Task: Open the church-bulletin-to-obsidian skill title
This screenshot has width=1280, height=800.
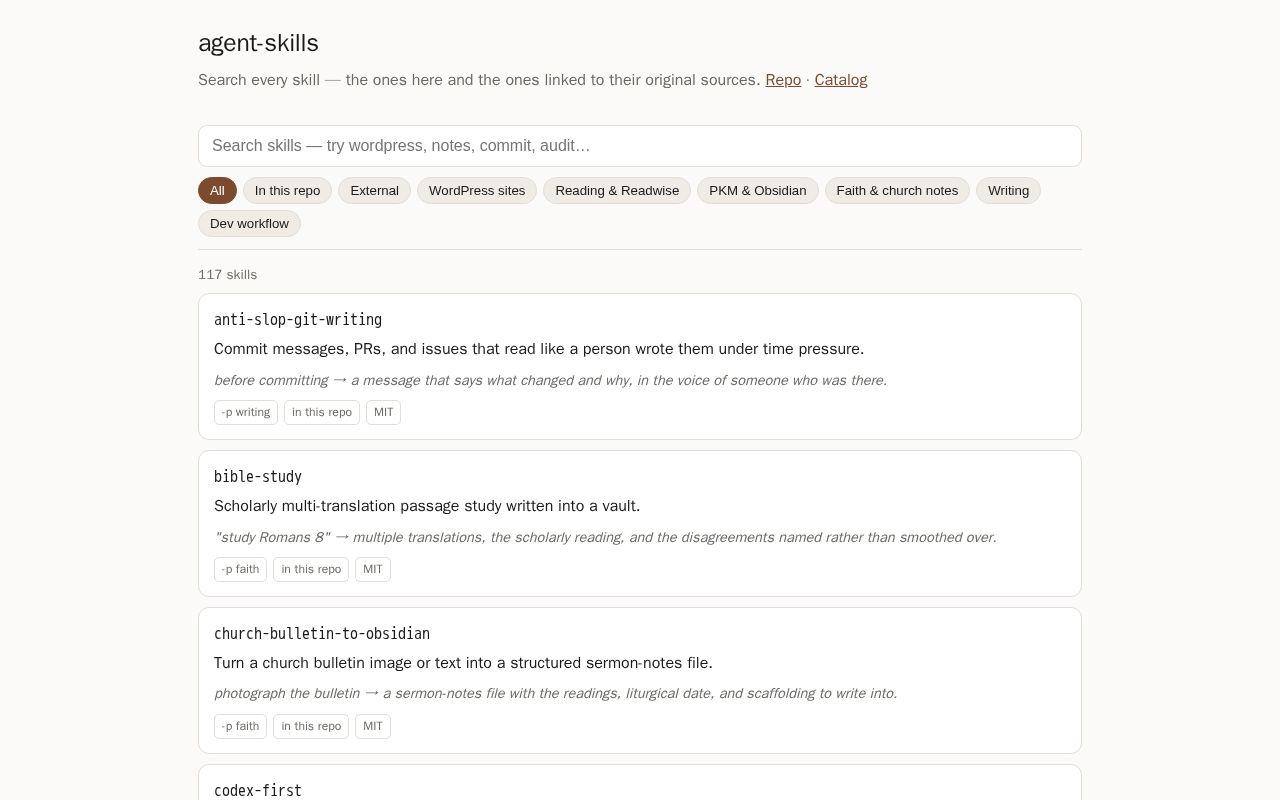Action: pos(322,634)
